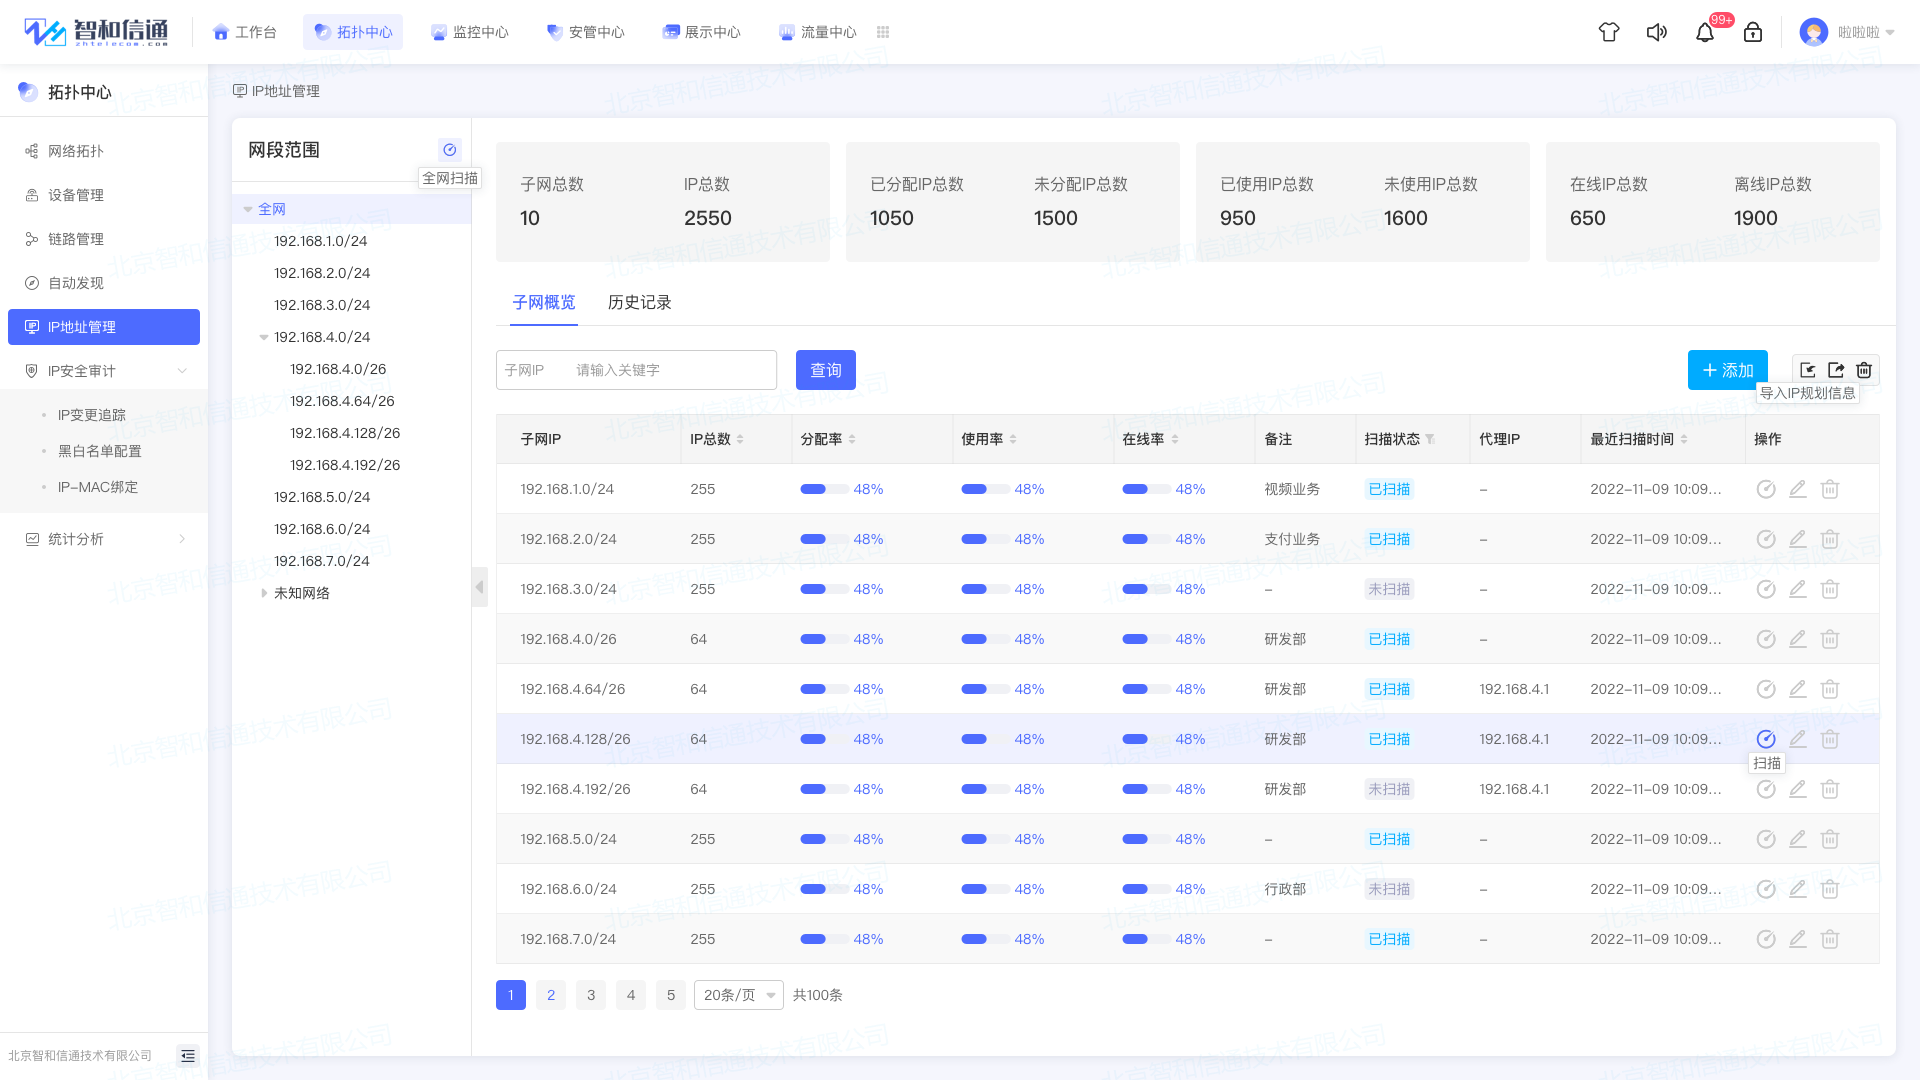Click the import IP planning info icon
The width and height of the screenshot is (1920, 1080).
pos(1808,370)
